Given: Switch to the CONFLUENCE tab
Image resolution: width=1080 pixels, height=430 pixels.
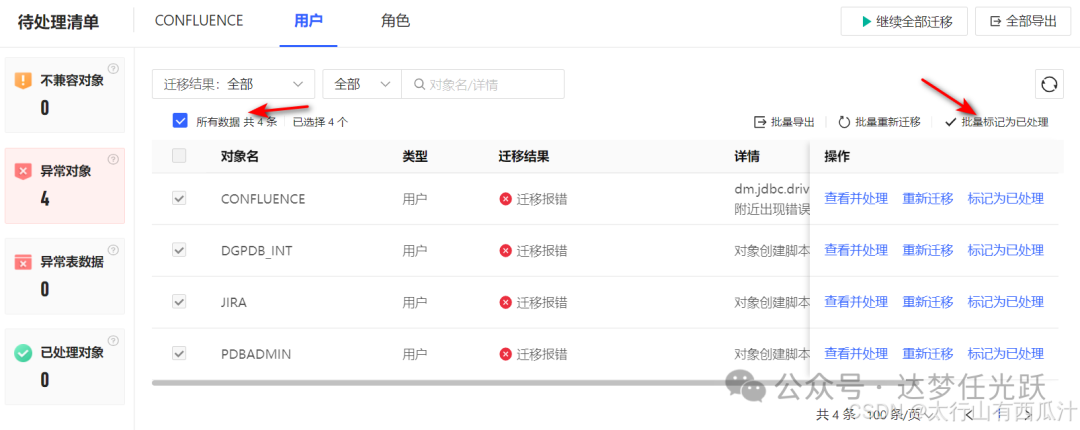Looking at the screenshot, I should click(x=199, y=21).
